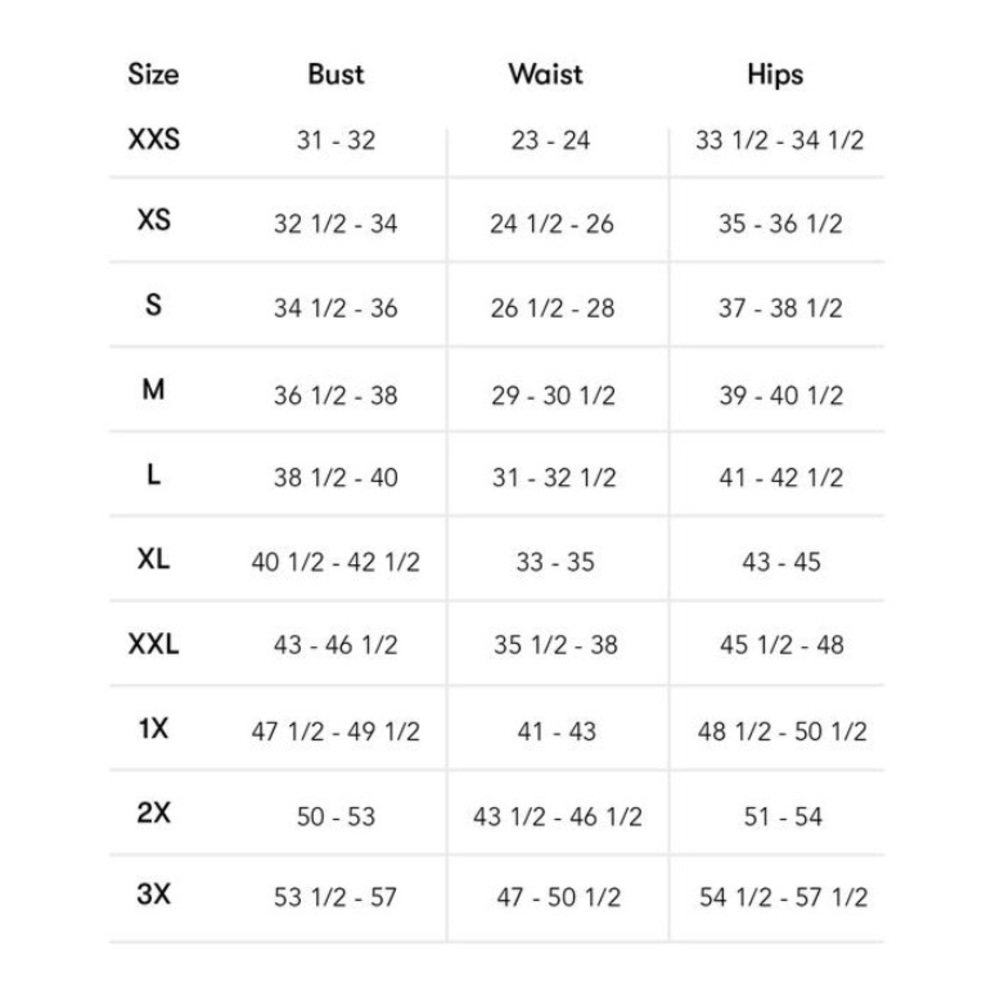The image size is (1000, 1000).
Task: Click the Hips column header
Action: coord(775,75)
